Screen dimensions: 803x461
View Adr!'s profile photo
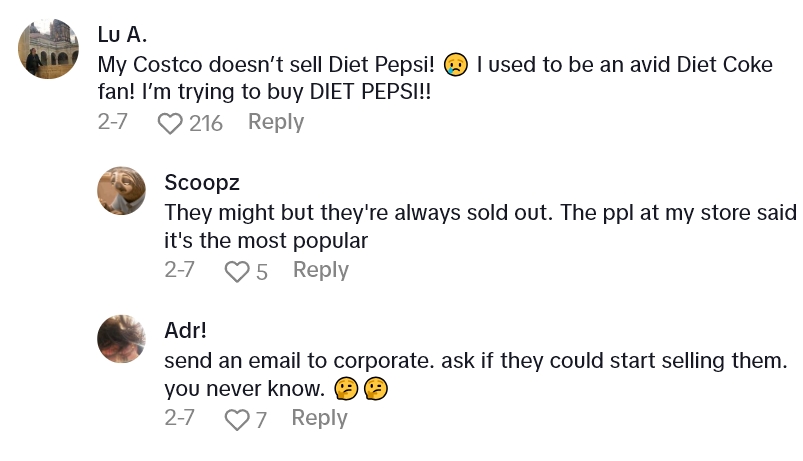pos(121,338)
